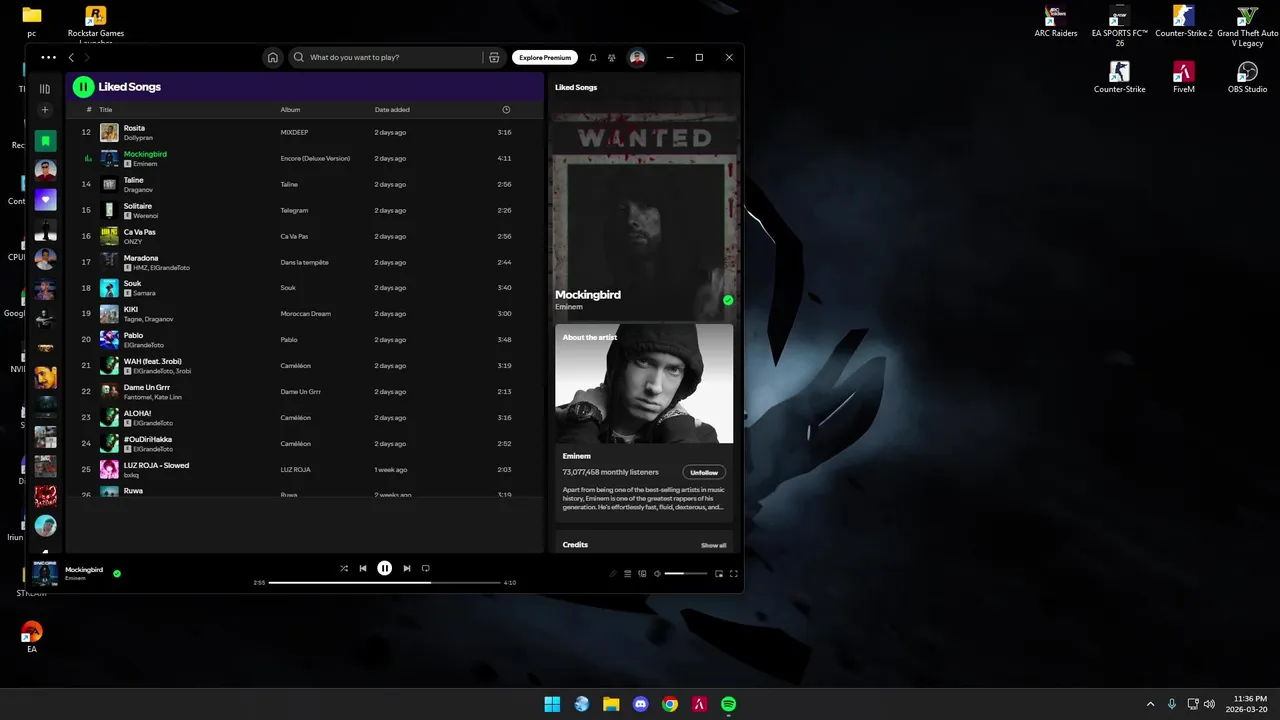Skip to the next track
The width and height of the screenshot is (1280, 720).
point(407,568)
